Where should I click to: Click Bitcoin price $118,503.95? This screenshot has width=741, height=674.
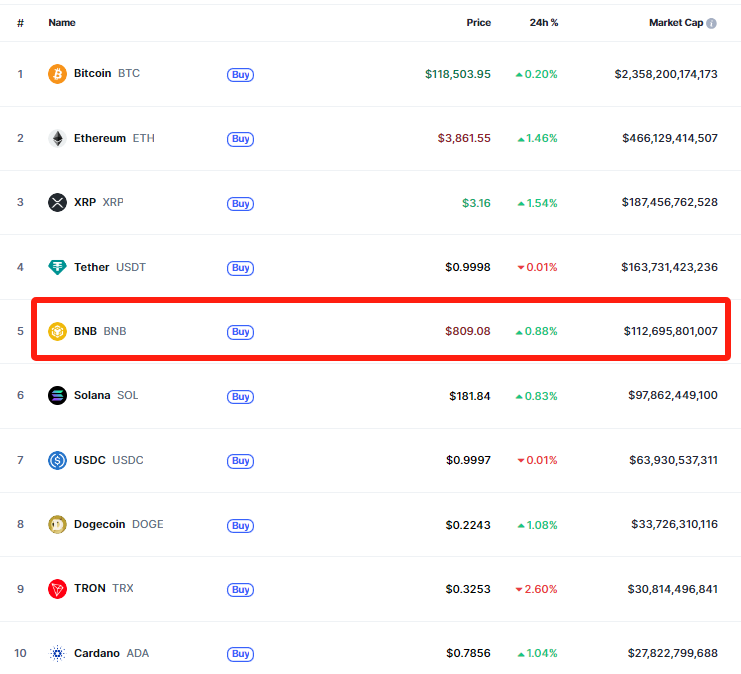[457, 74]
